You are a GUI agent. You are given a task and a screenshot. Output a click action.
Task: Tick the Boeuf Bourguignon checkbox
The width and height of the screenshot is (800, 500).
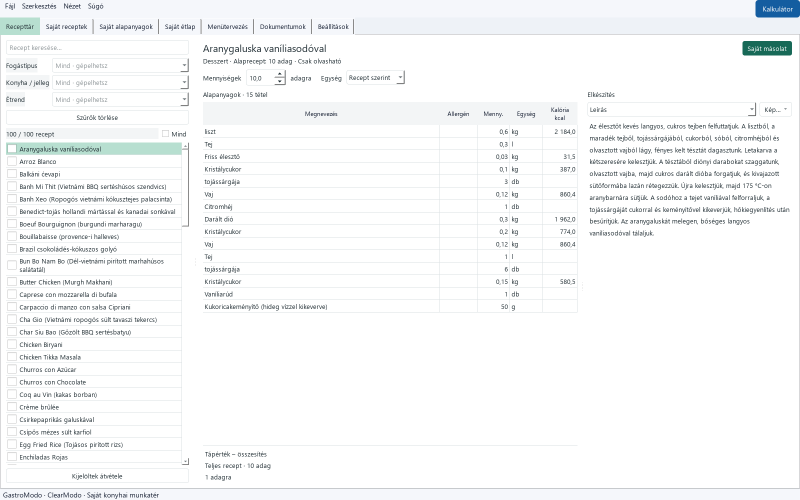pos(12,224)
